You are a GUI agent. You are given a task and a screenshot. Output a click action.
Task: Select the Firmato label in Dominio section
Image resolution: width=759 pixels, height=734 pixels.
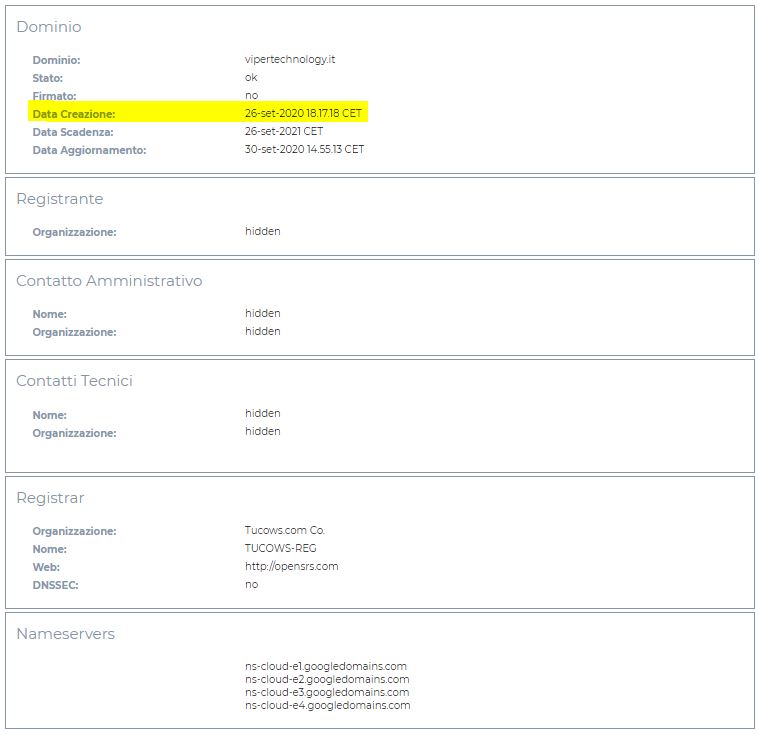54,96
